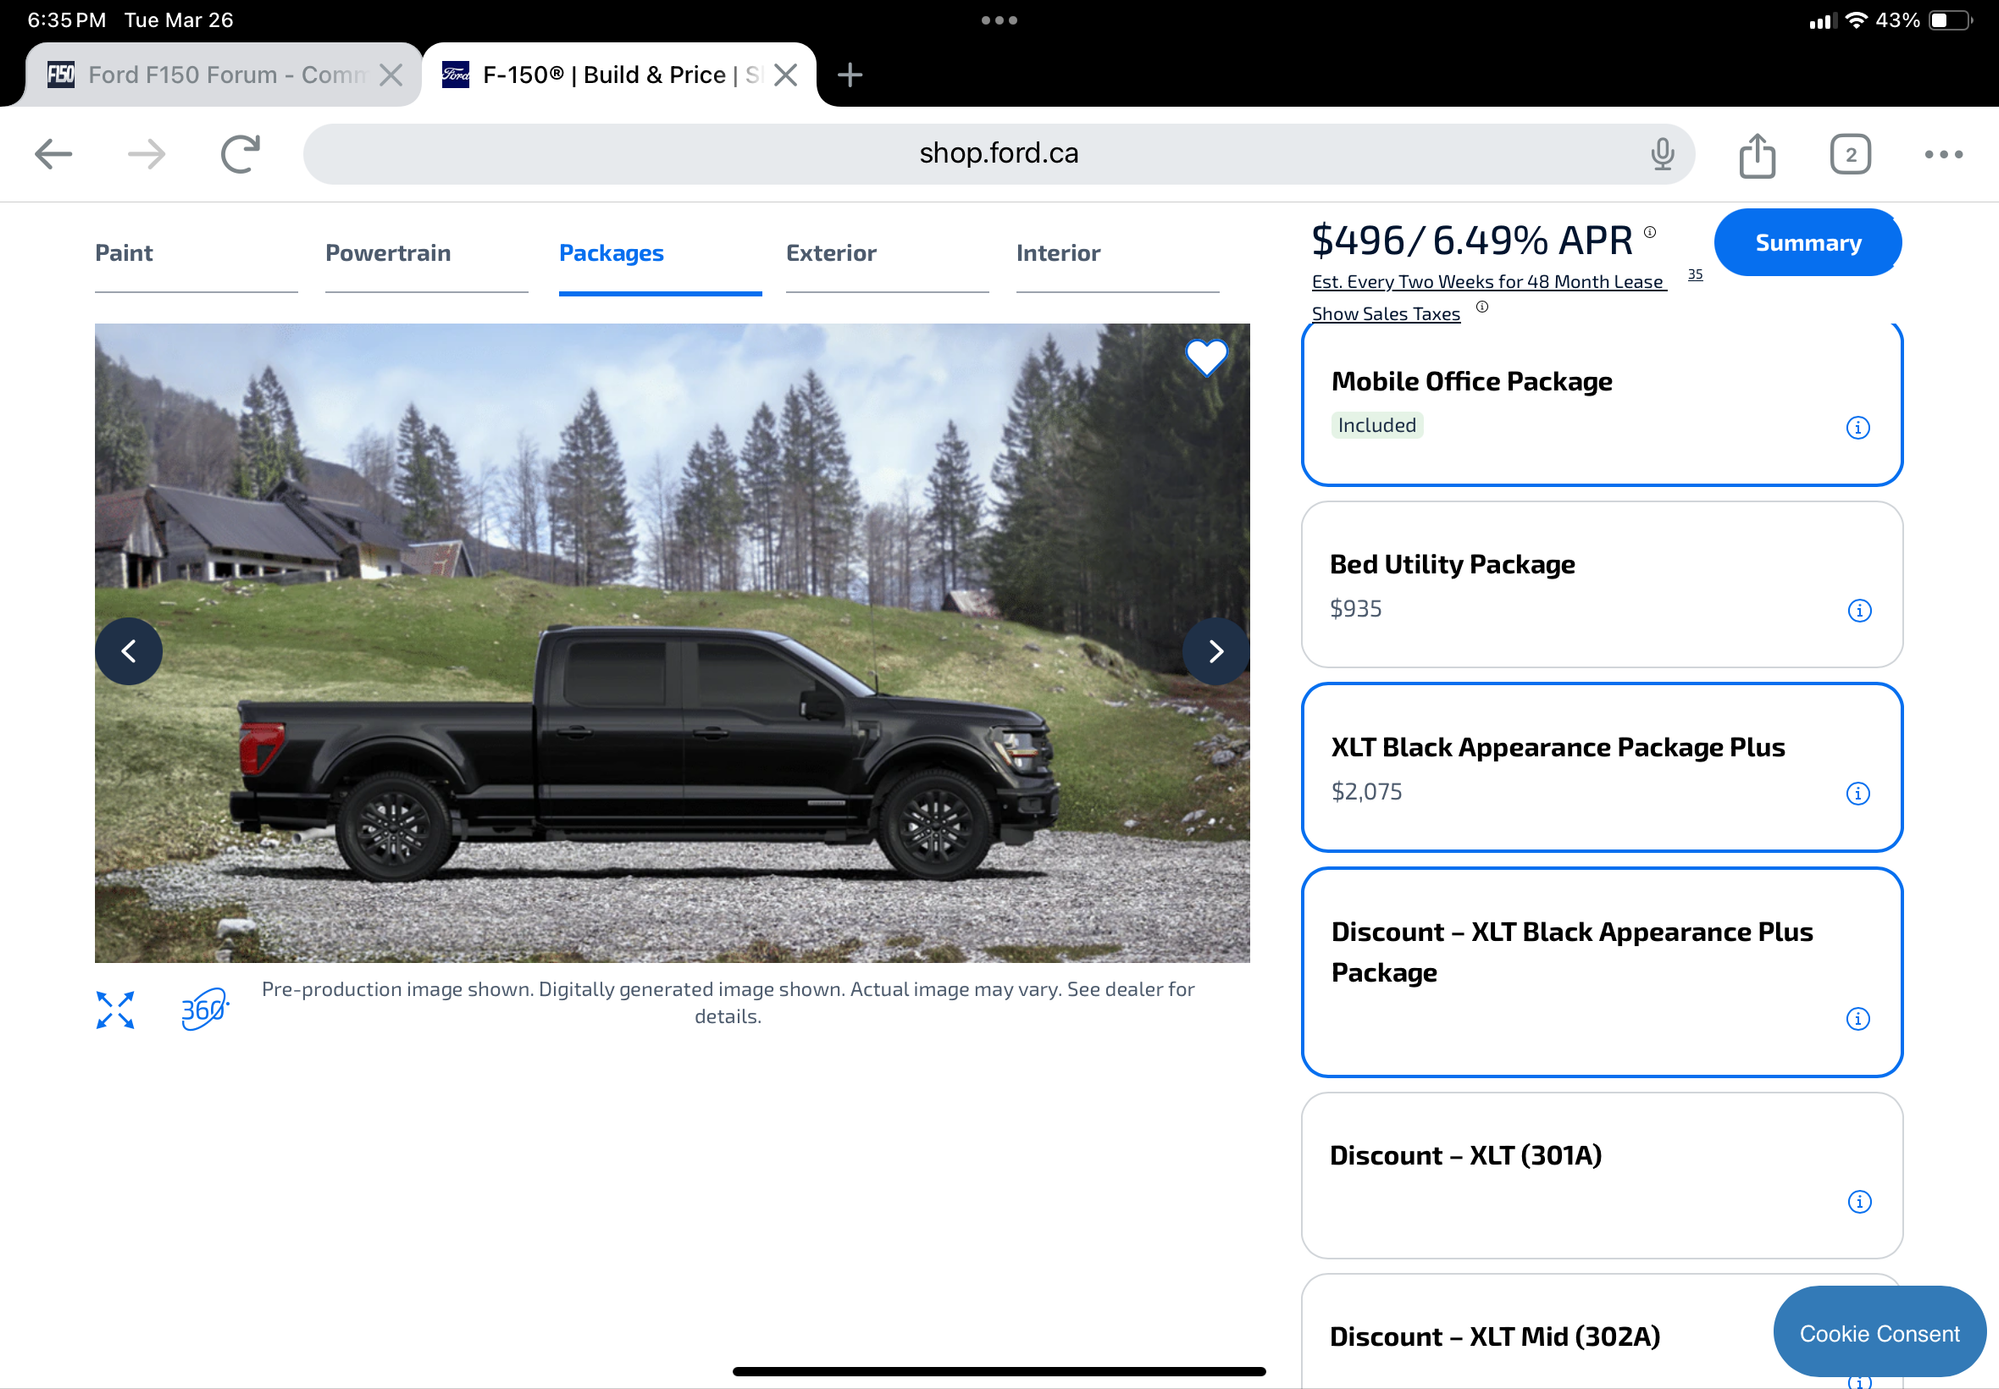Screen dimensions: 1999x1389
Task: Open the build Summary
Action: pos(1807,242)
